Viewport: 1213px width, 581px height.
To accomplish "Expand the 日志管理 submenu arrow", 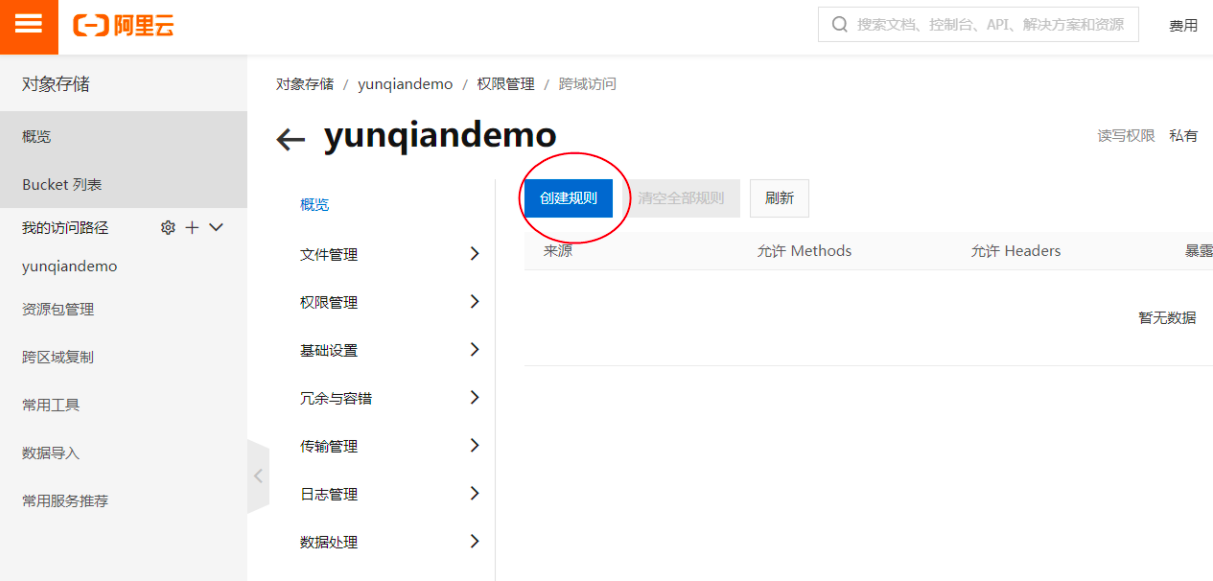I will click(x=475, y=494).
